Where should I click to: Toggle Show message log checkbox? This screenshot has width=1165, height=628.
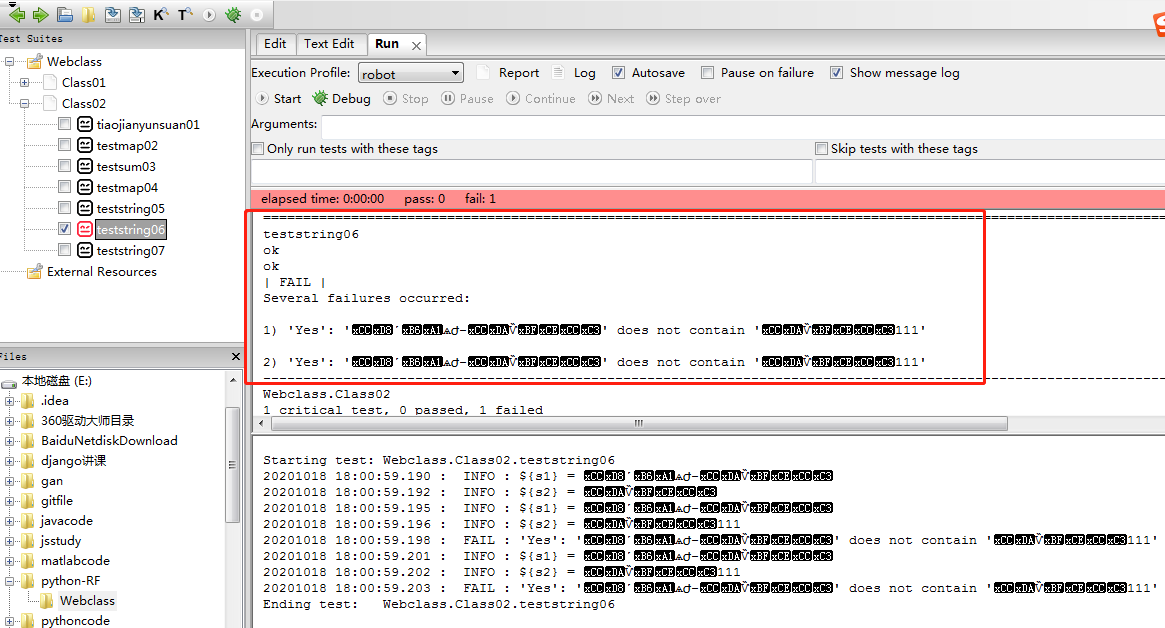837,72
